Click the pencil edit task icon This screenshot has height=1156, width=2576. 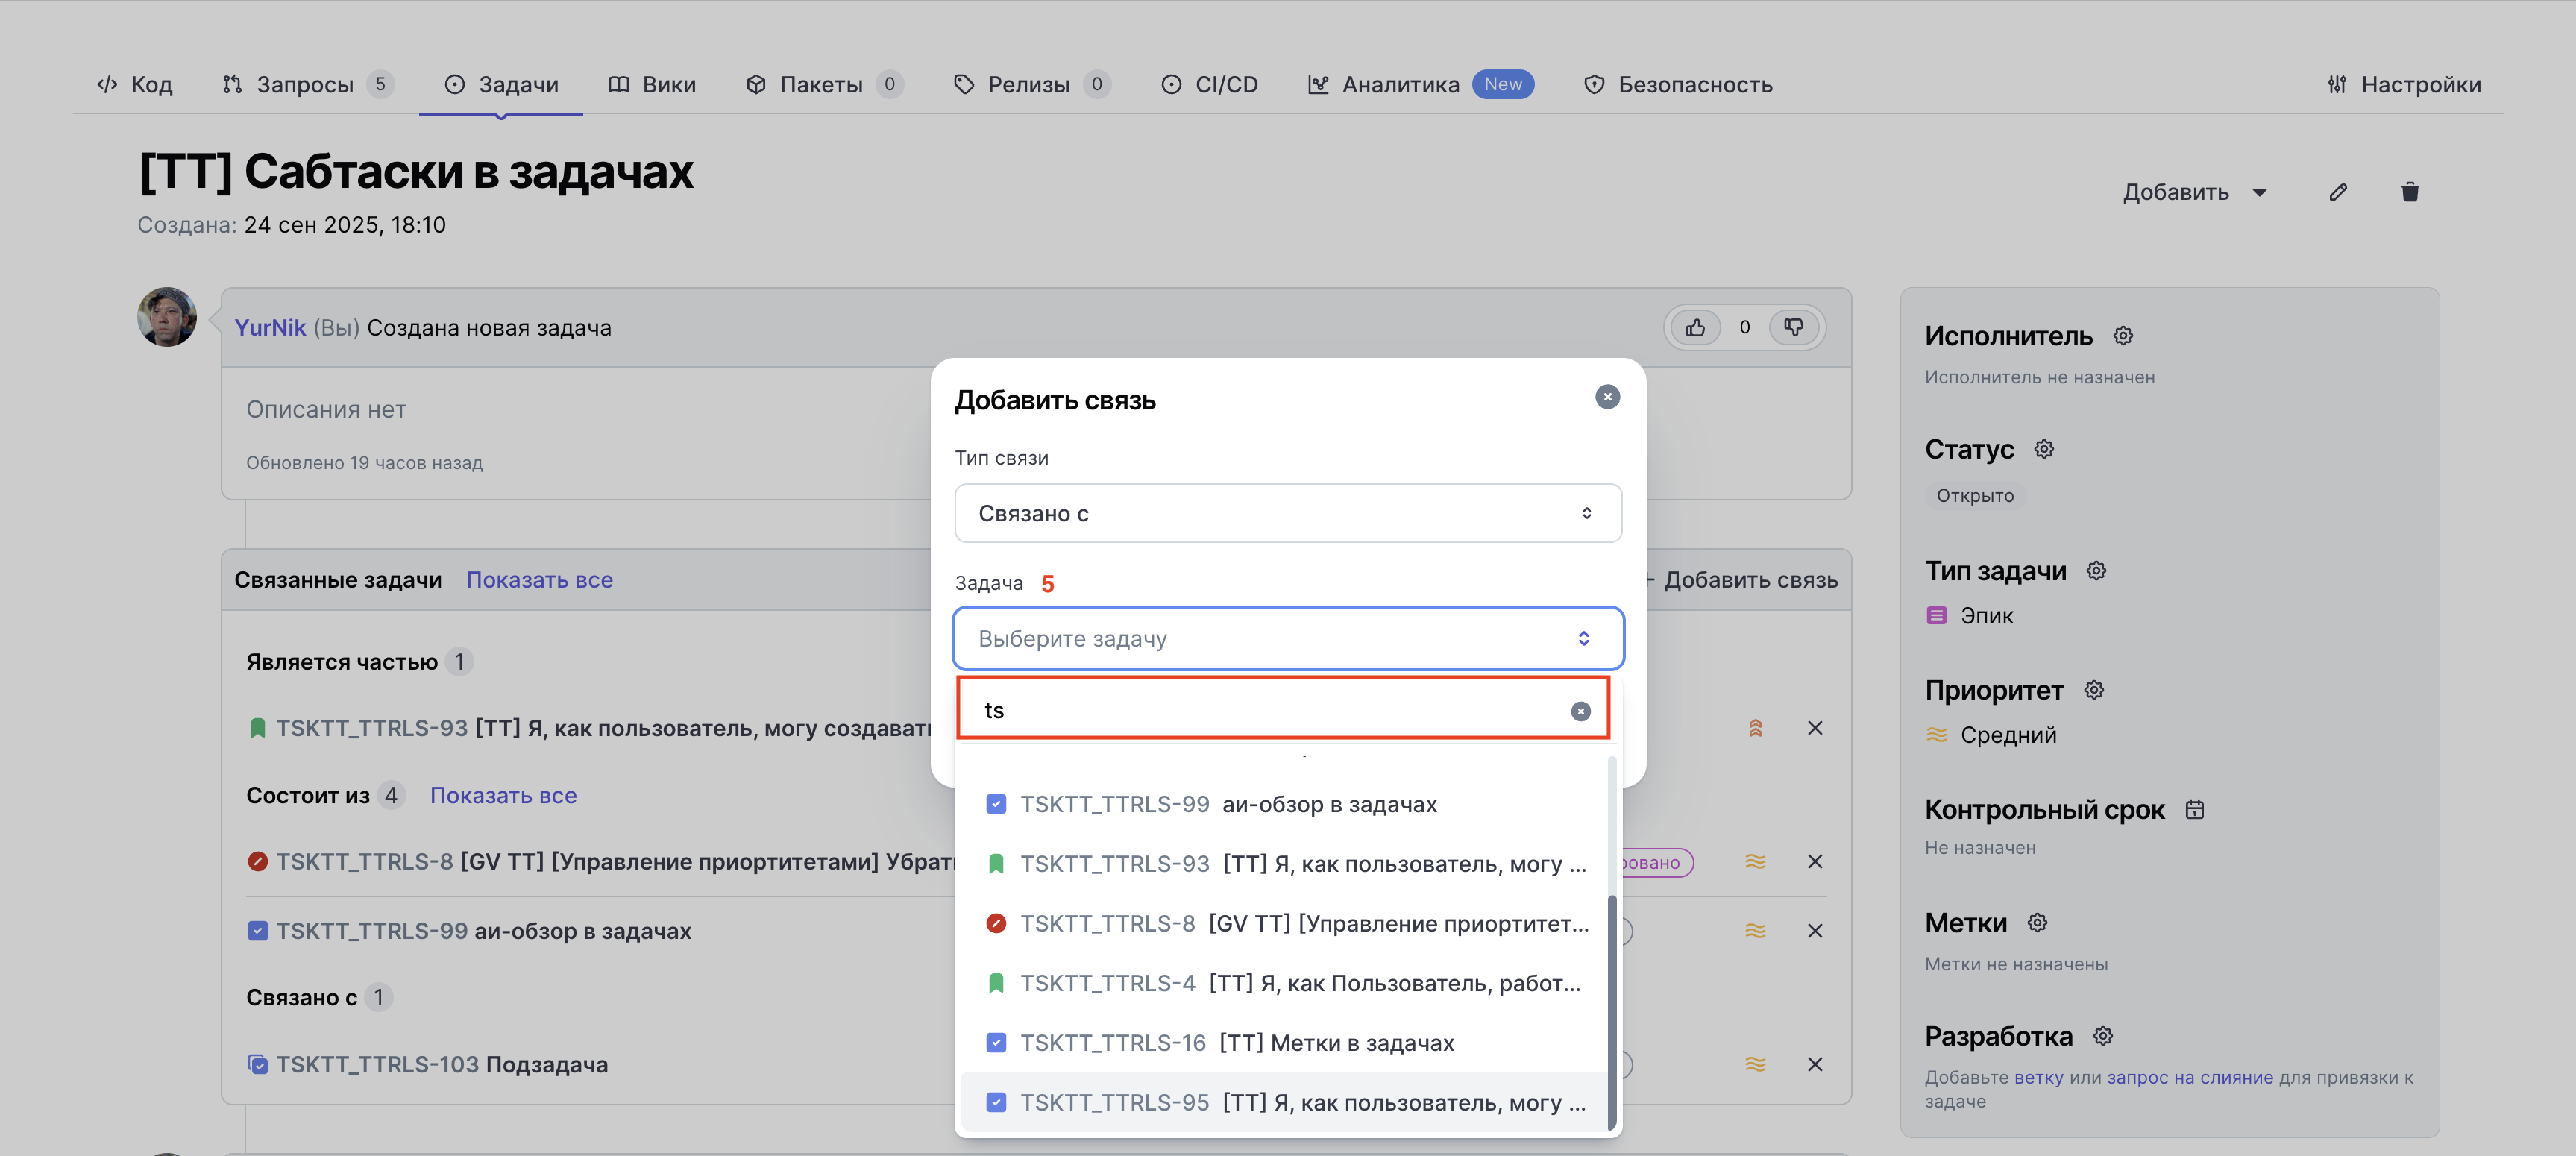click(x=2337, y=192)
